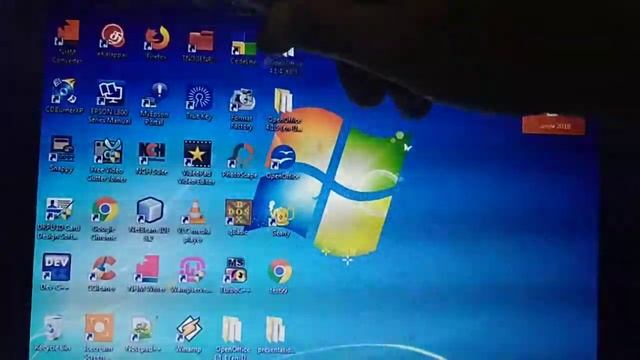The width and height of the screenshot is (640, 360).
Task: Launch OpenOffice with the seagull icon
Action: coord(282,158)
